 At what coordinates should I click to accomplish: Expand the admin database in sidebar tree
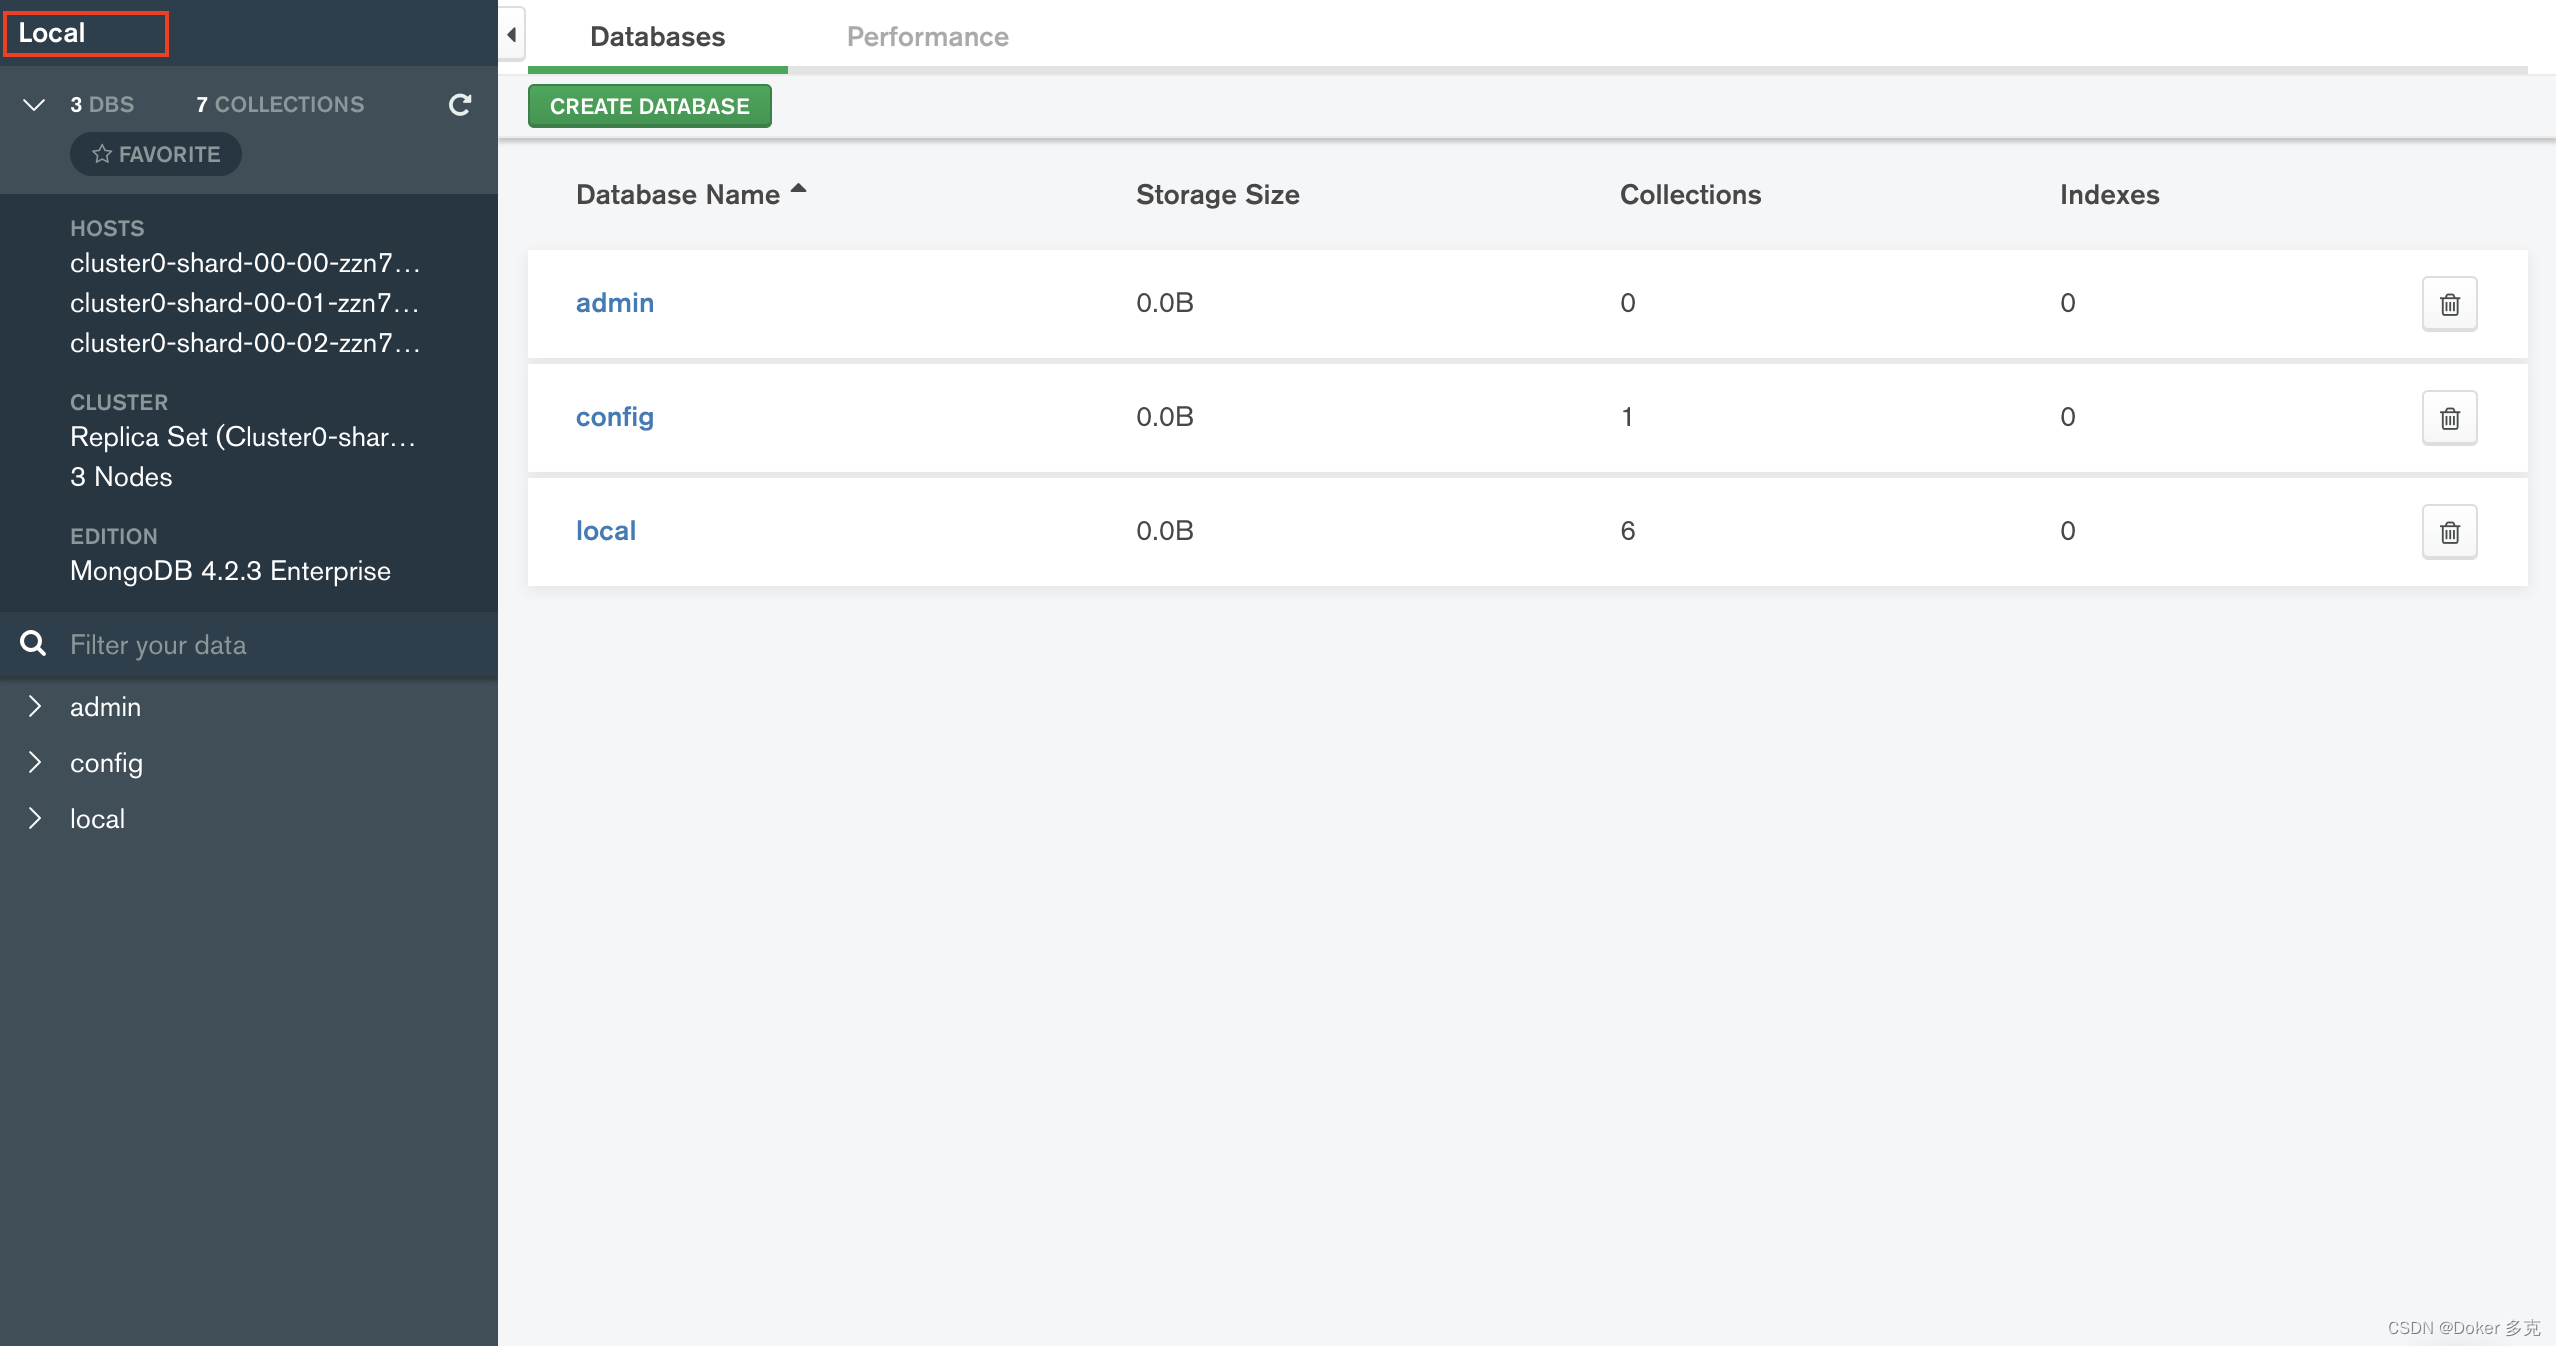(x=35, y=707)
